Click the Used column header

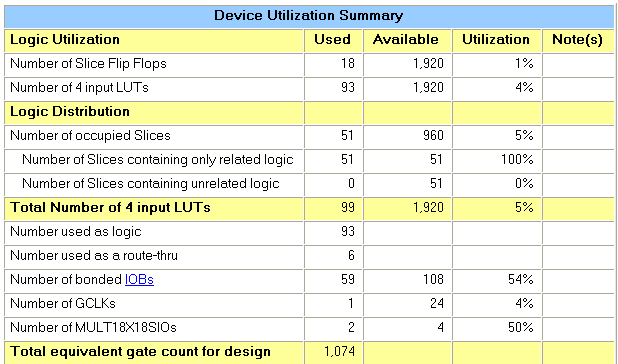[333, 40]
